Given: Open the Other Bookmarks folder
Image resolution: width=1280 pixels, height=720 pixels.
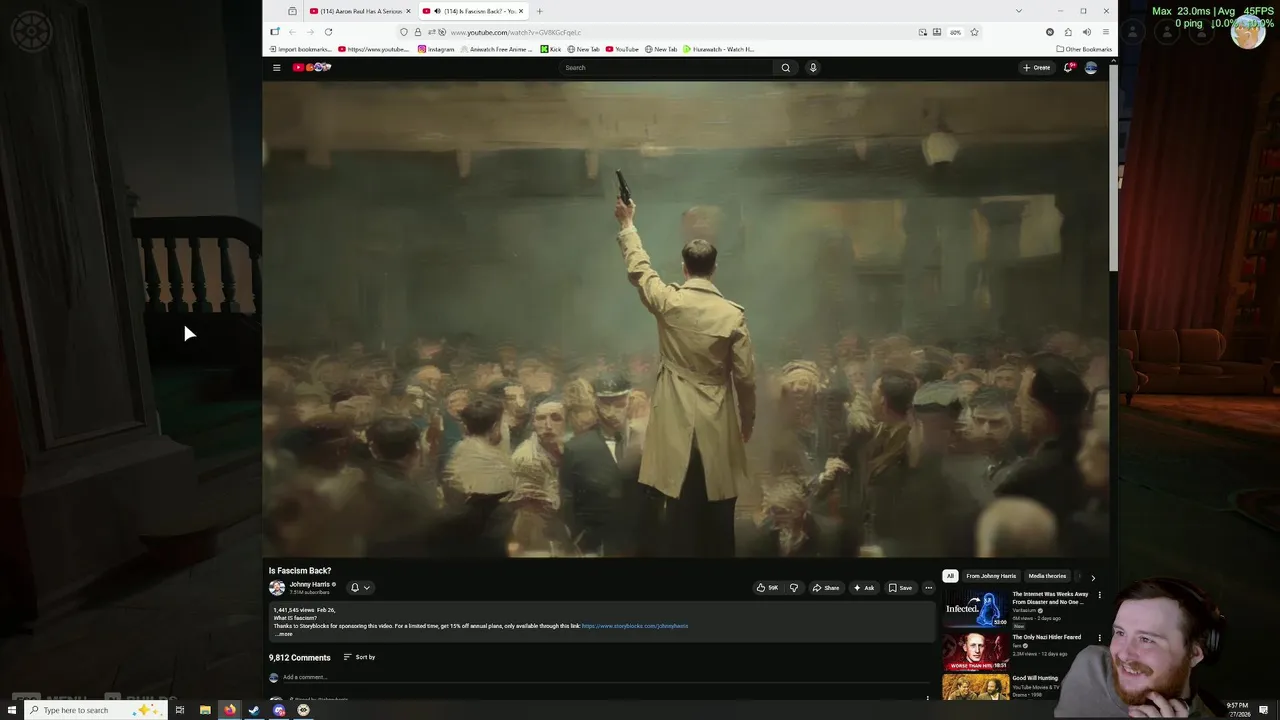Looking at the screenshot, I should tap(1084, 49).
